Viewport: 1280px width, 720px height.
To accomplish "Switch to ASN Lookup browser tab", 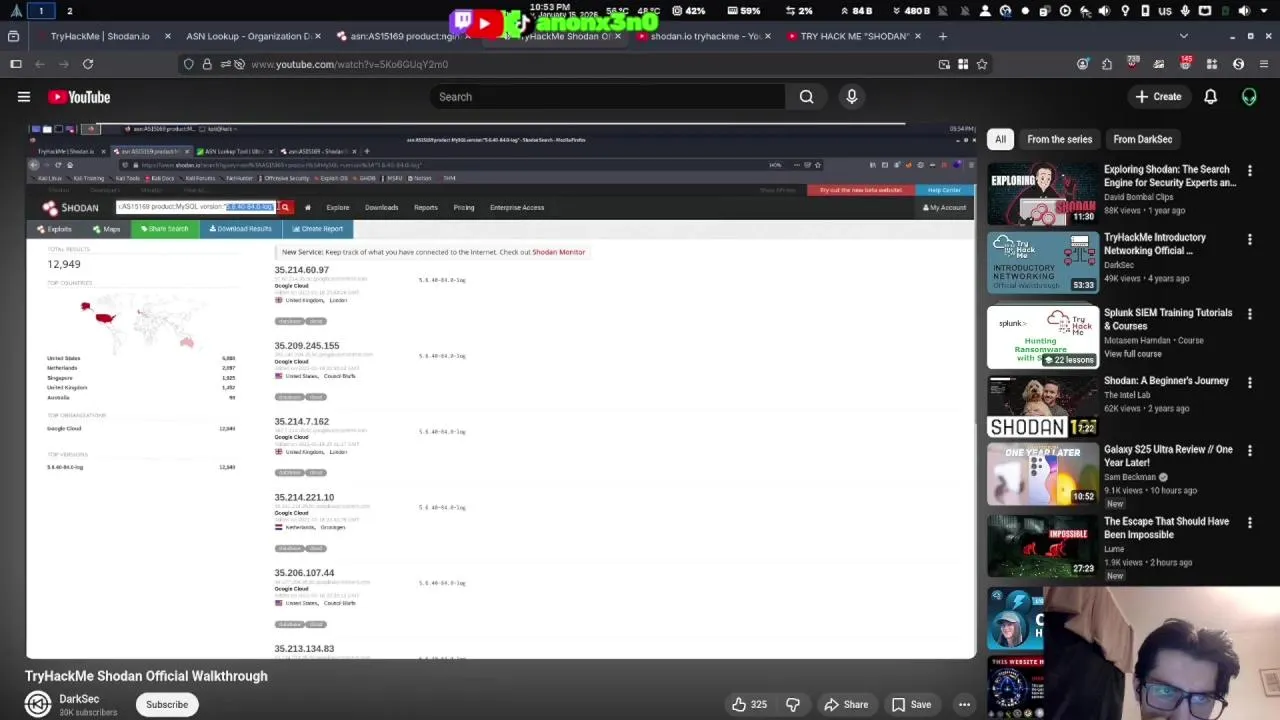I will (x=248, y=36).
